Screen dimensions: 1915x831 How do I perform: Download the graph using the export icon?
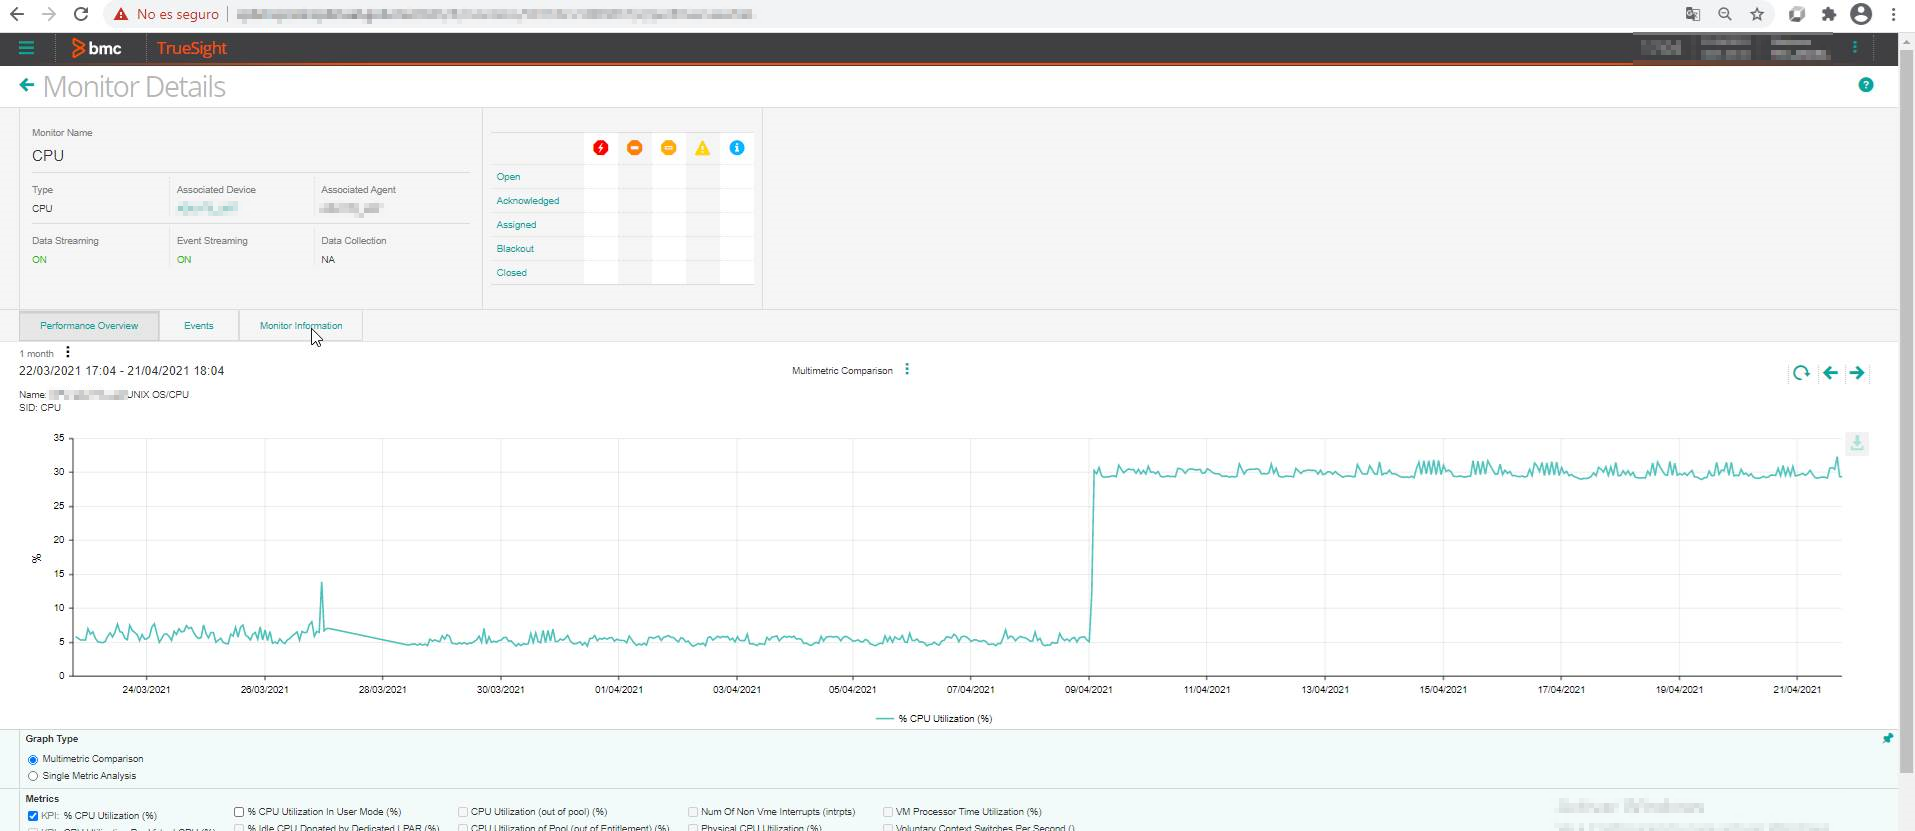pos(1857,443)
